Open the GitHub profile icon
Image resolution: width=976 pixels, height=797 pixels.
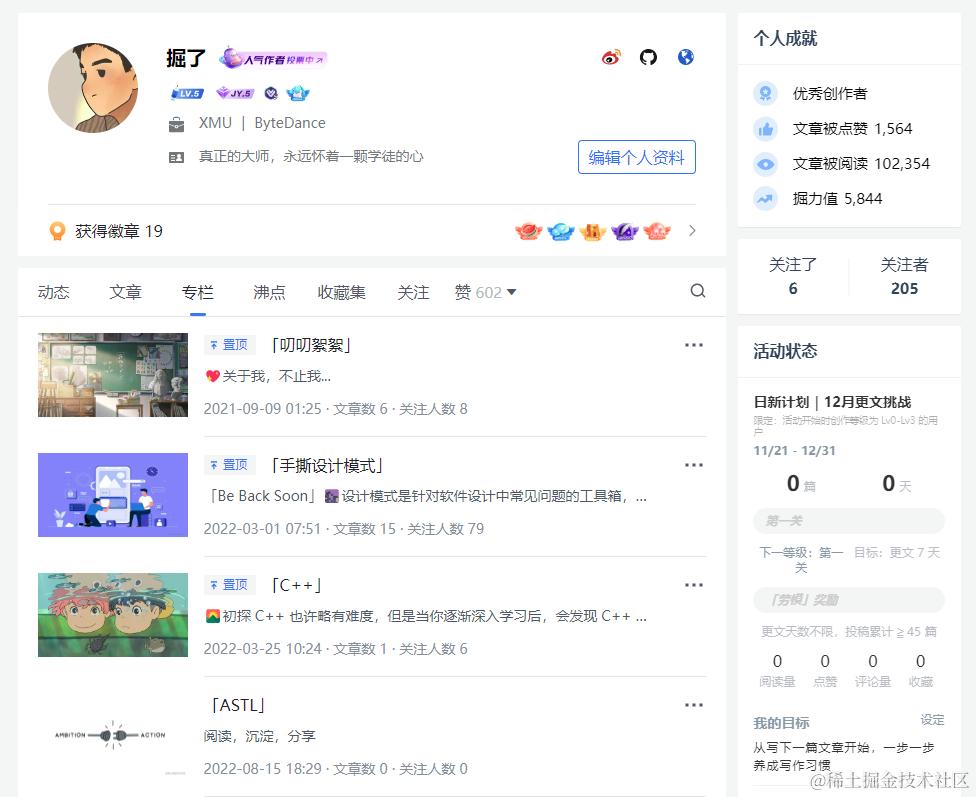click(649, 57)
